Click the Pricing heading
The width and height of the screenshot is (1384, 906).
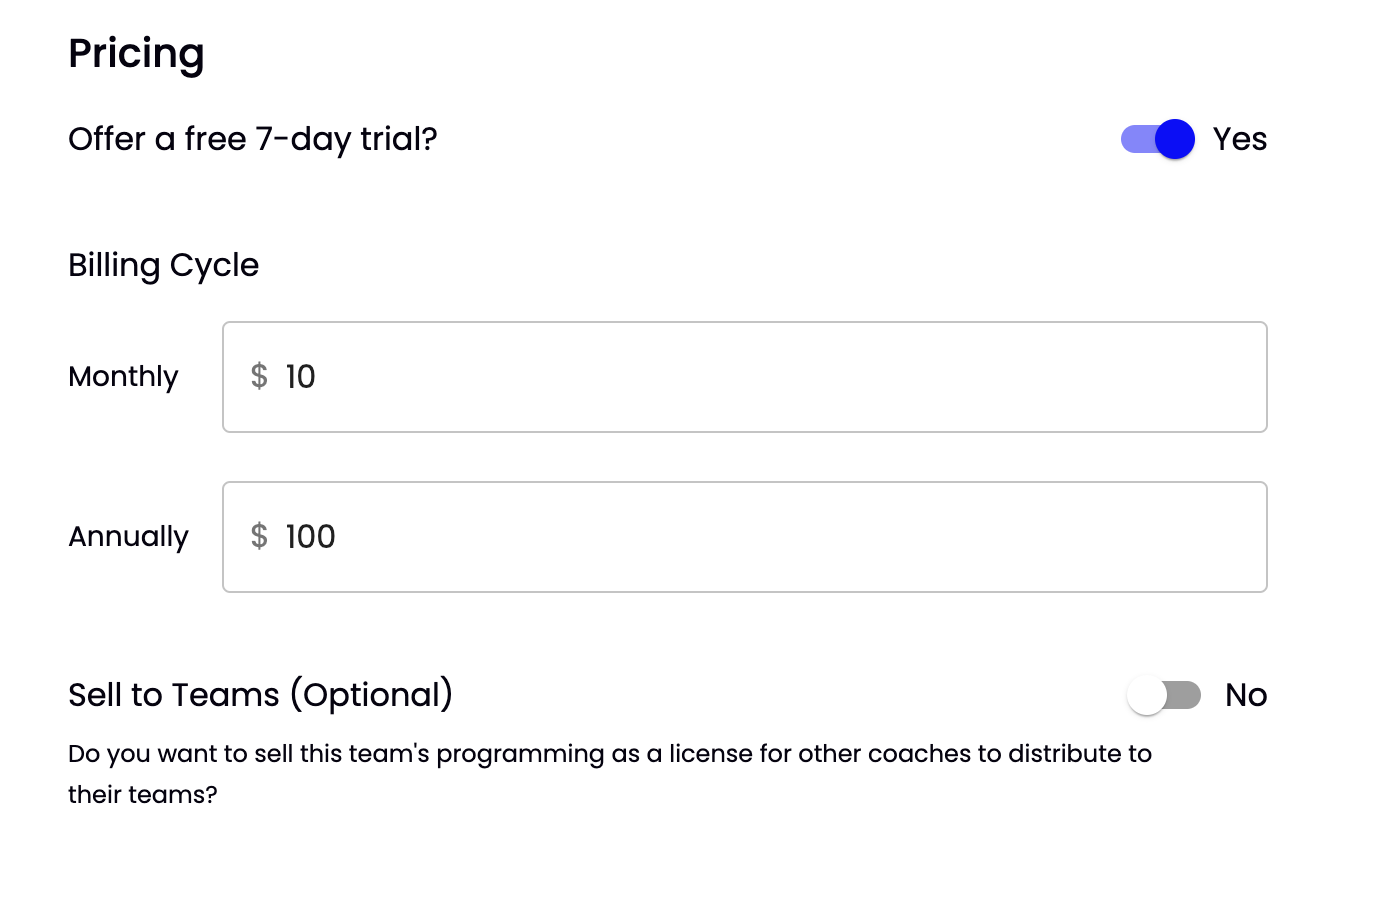(136, 53)
